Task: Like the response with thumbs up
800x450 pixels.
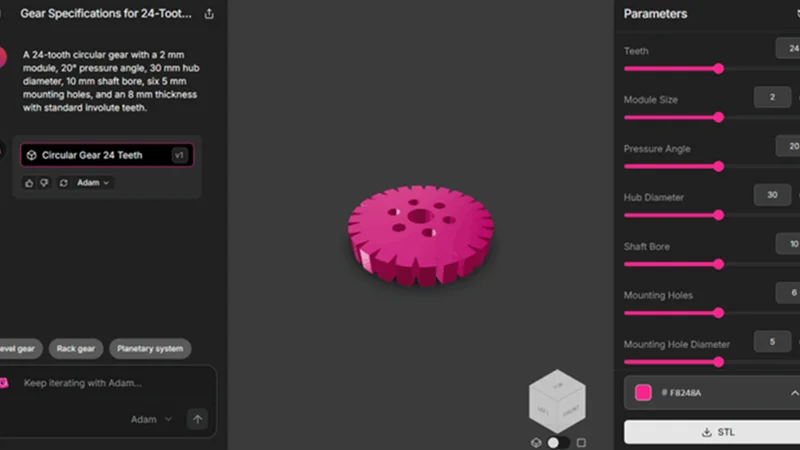Action: (x=29, y=183)
